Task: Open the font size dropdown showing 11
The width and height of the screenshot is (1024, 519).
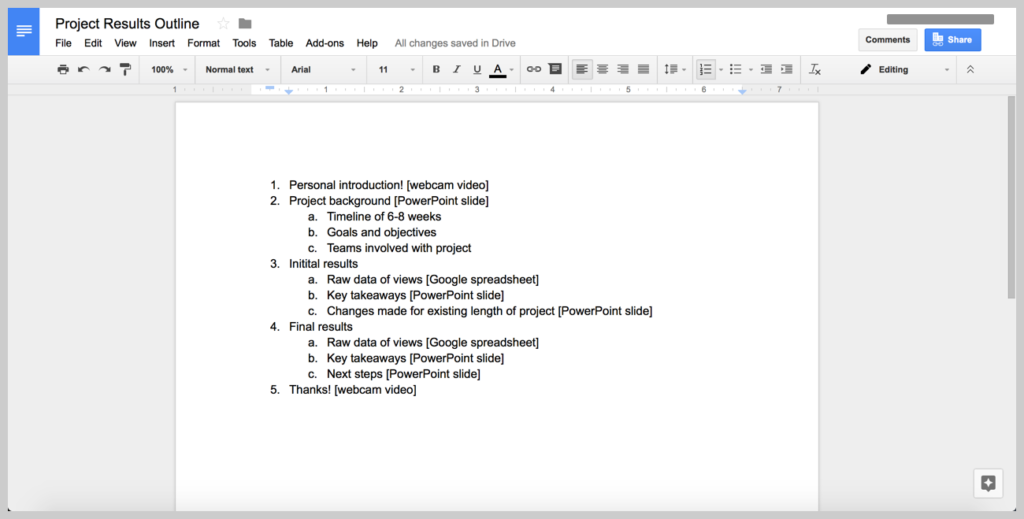Action: tap(396, 69)
